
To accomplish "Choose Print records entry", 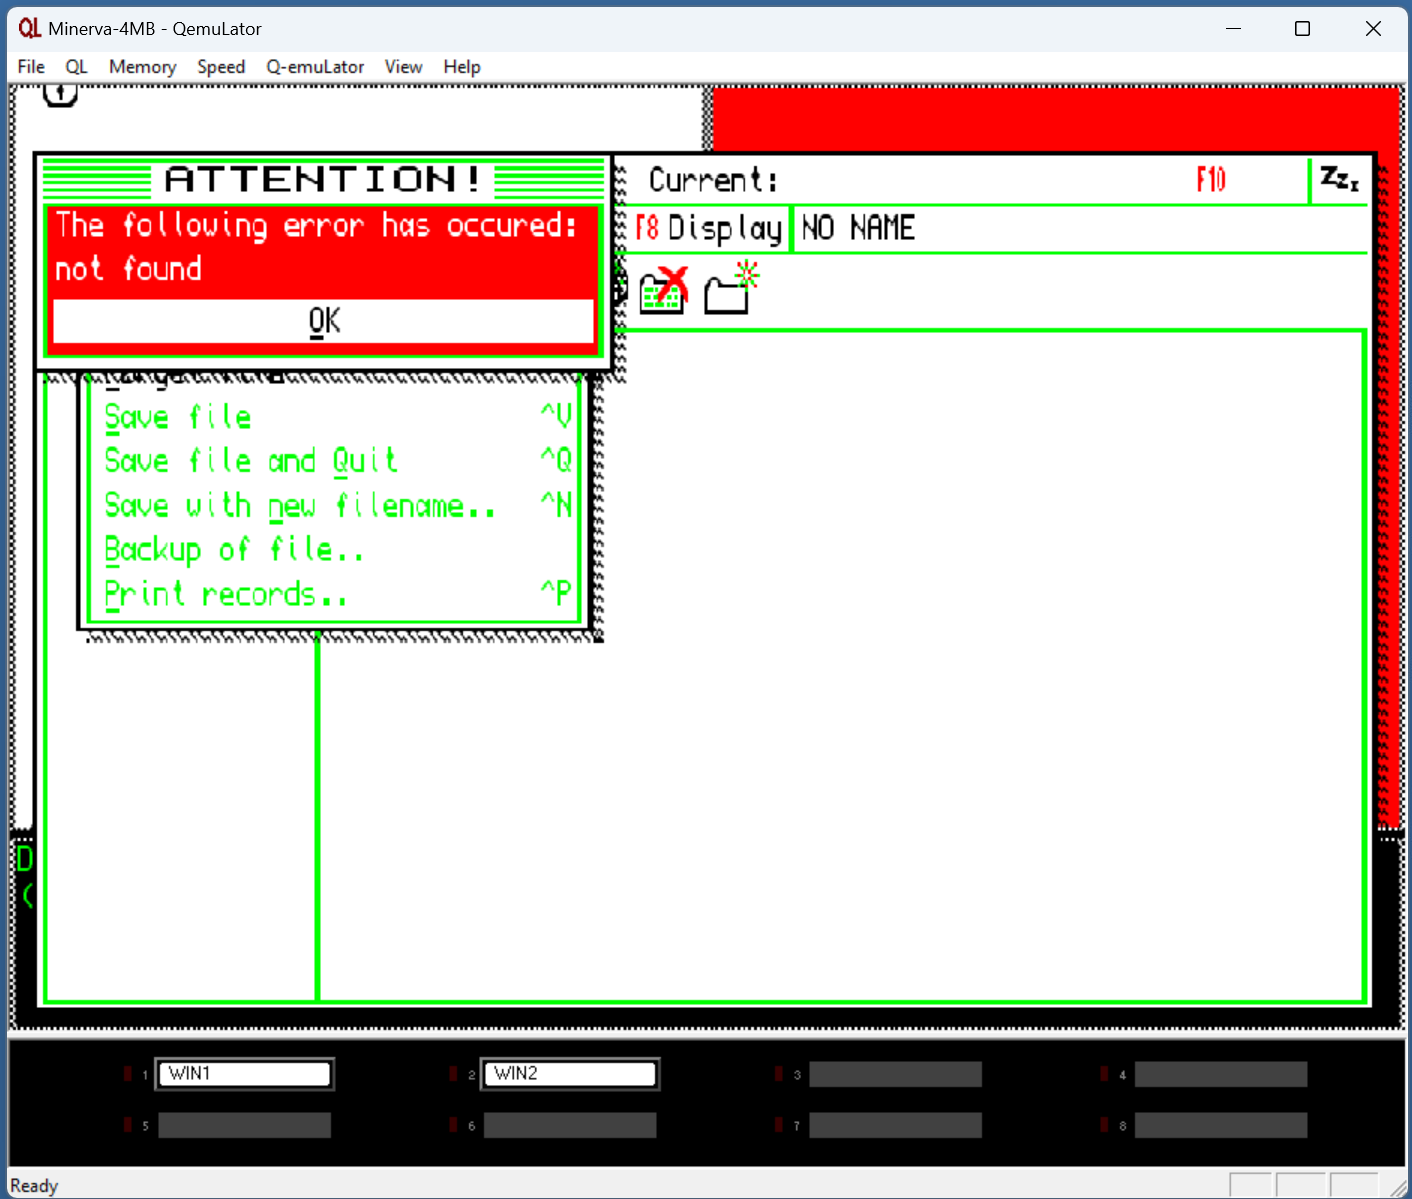I will click(338, 594).
